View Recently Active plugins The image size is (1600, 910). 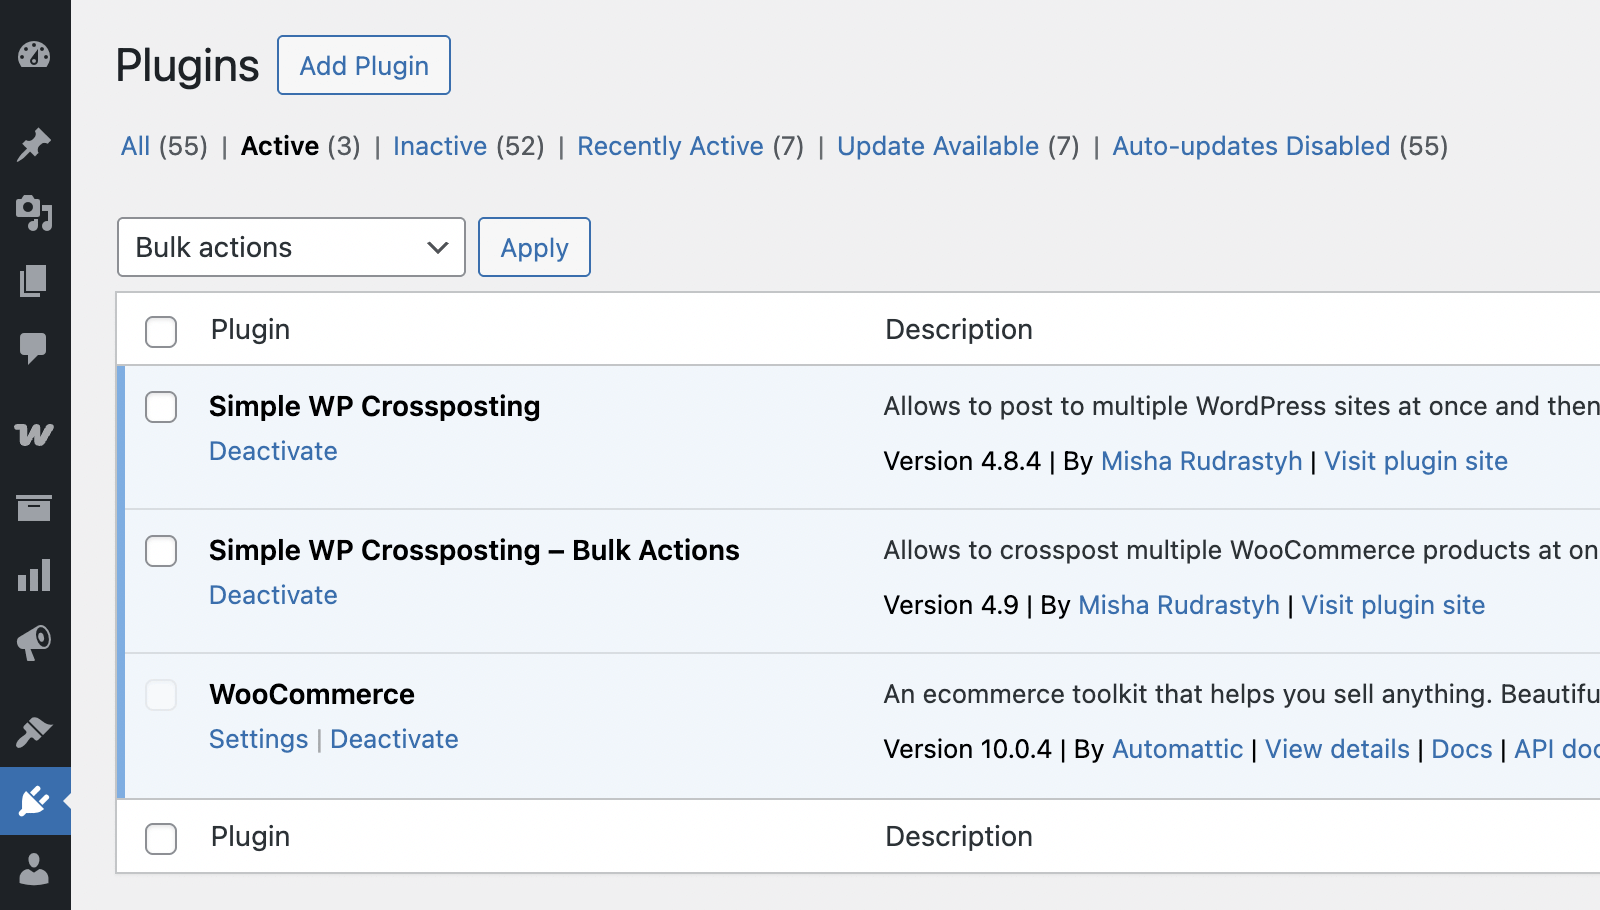(670, 146)
